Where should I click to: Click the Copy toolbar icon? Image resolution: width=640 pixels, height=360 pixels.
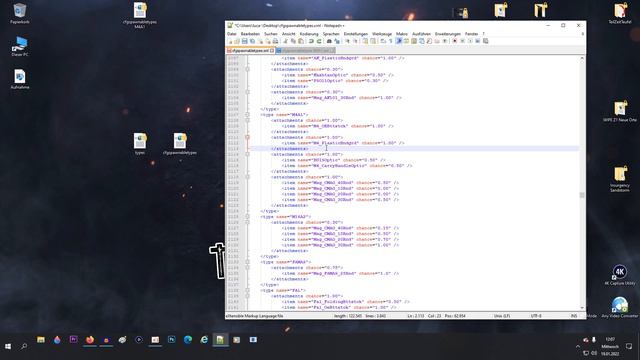click(293, 41)
